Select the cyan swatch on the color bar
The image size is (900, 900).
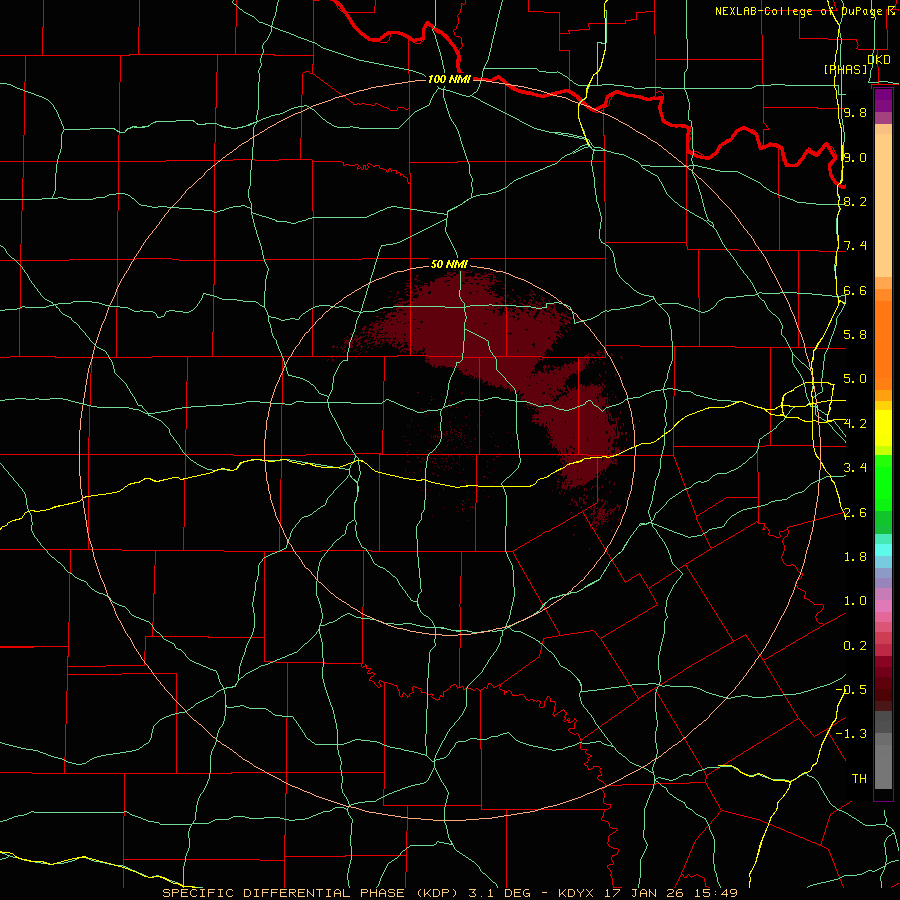pyautogui.click(x=883, y=550)
